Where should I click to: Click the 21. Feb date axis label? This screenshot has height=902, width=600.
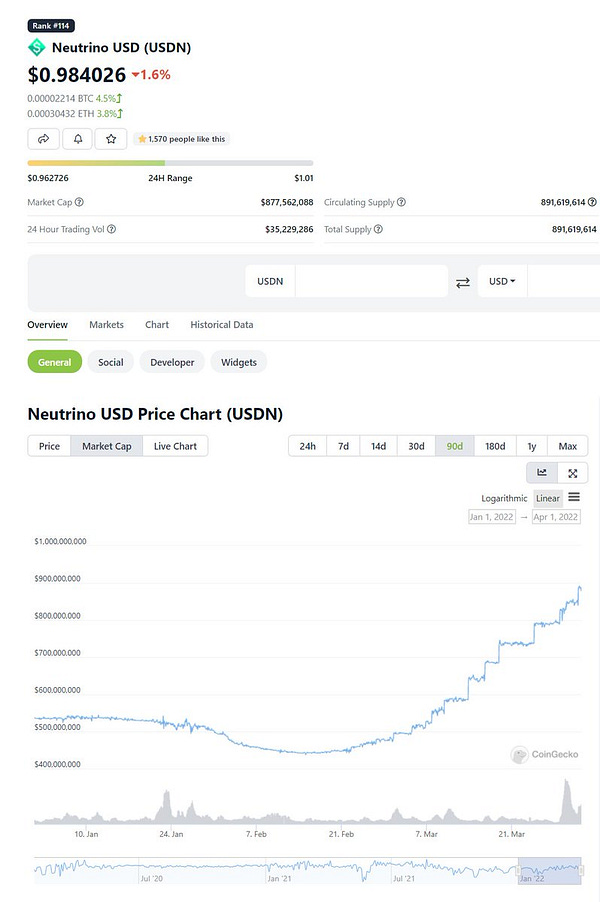[x=341, y=834]
